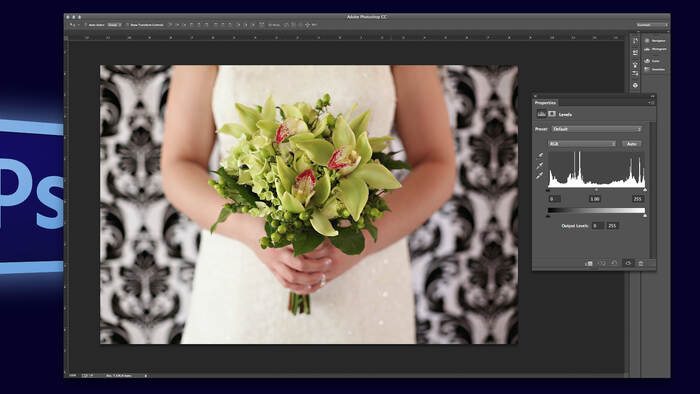Click the bouquet photo on the canvas
The height and width of the screenshot is (394, 700).
[309, 205]
